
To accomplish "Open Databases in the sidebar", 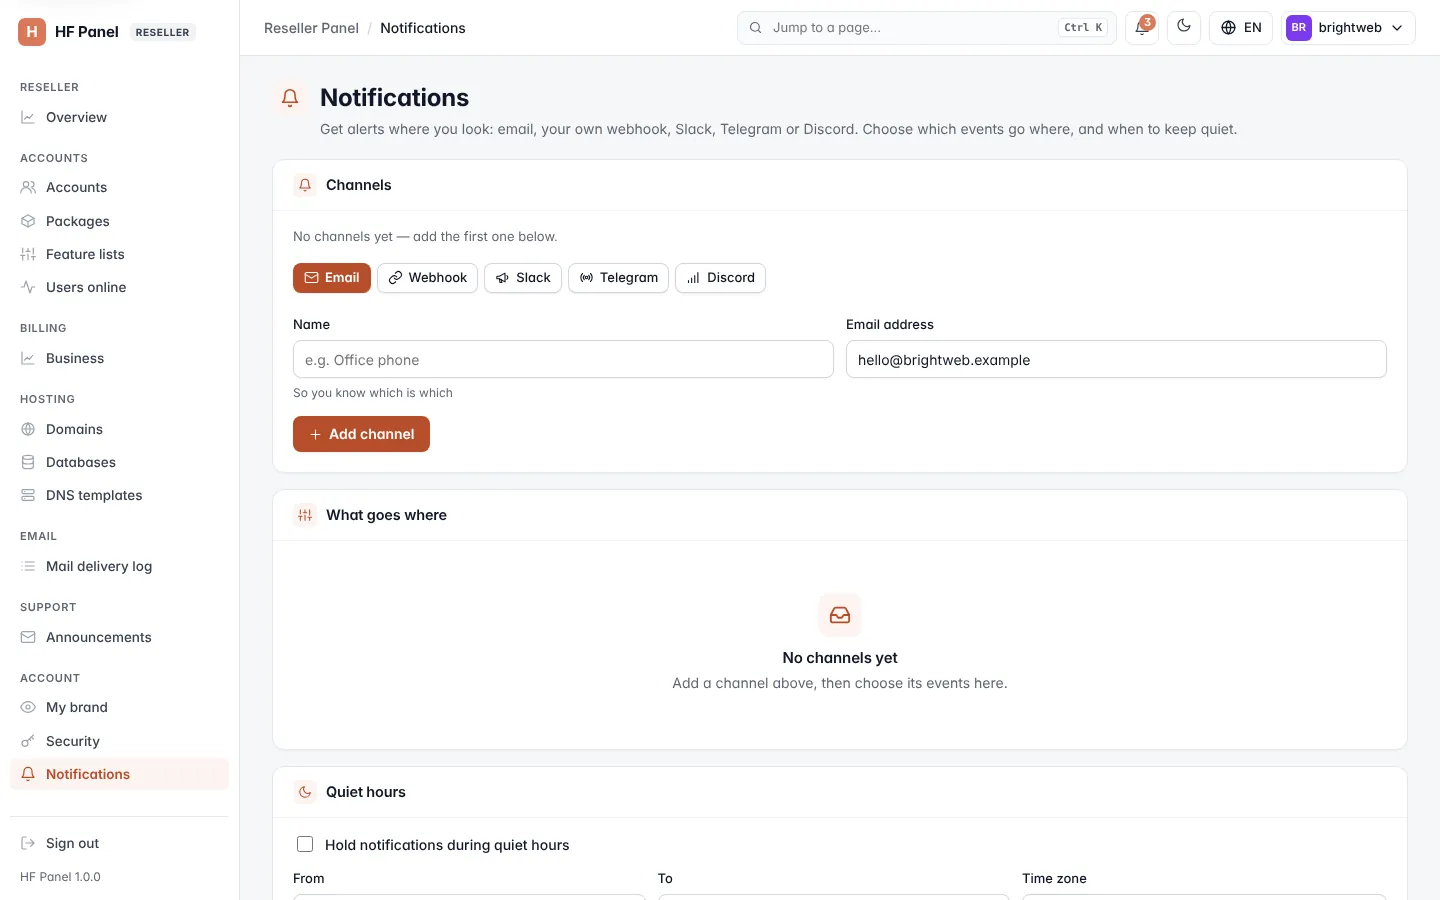I will (119, 462).
